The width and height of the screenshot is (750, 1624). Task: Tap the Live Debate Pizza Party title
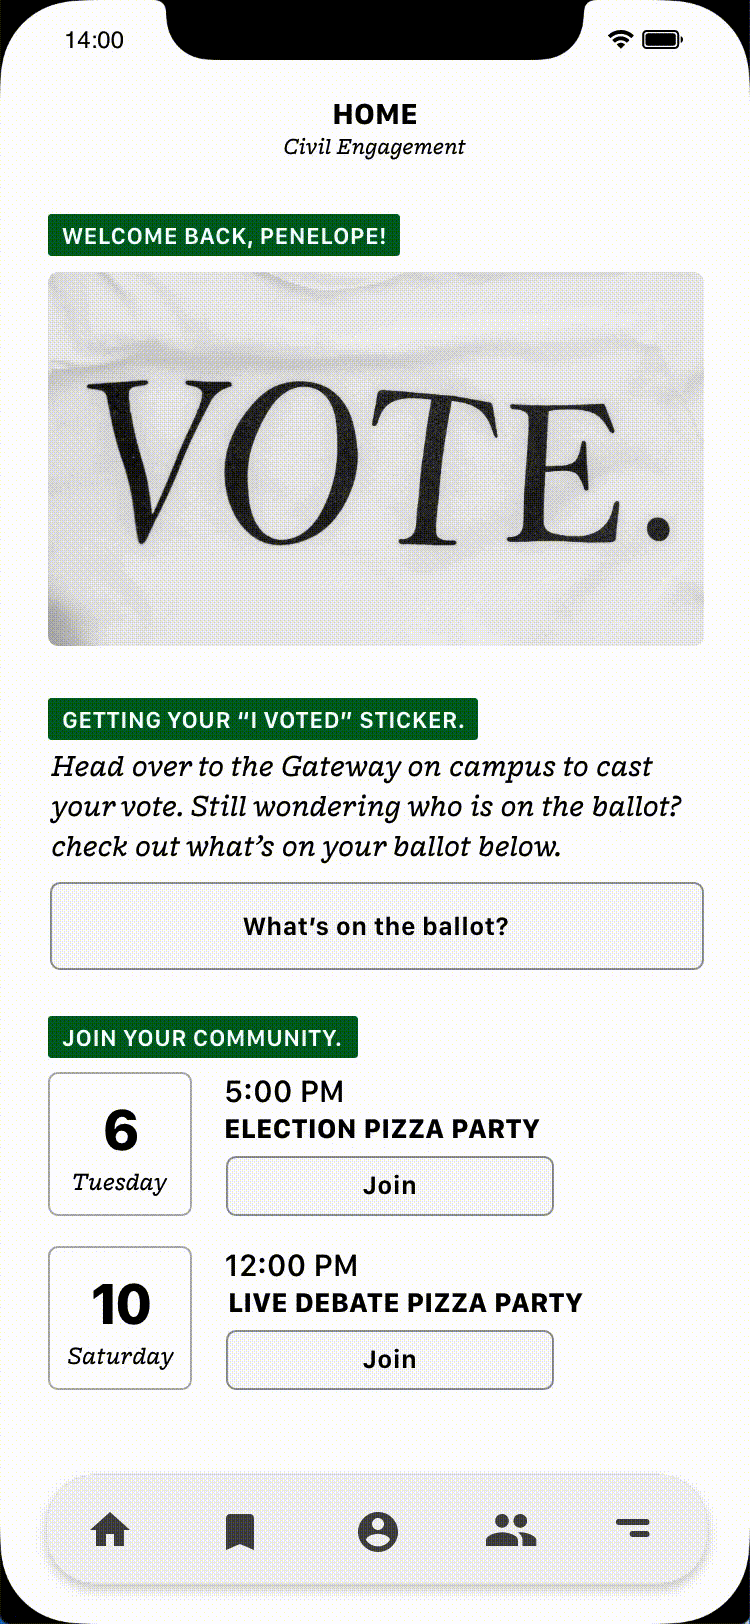(405, 1303)
